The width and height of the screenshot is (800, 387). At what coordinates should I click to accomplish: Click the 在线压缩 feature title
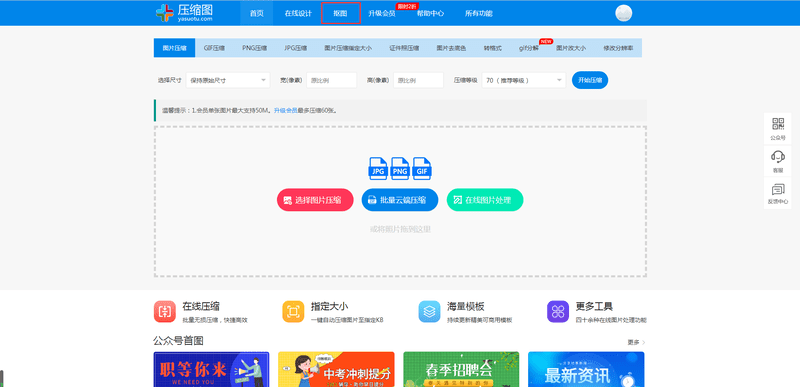[x=201, y=306]
